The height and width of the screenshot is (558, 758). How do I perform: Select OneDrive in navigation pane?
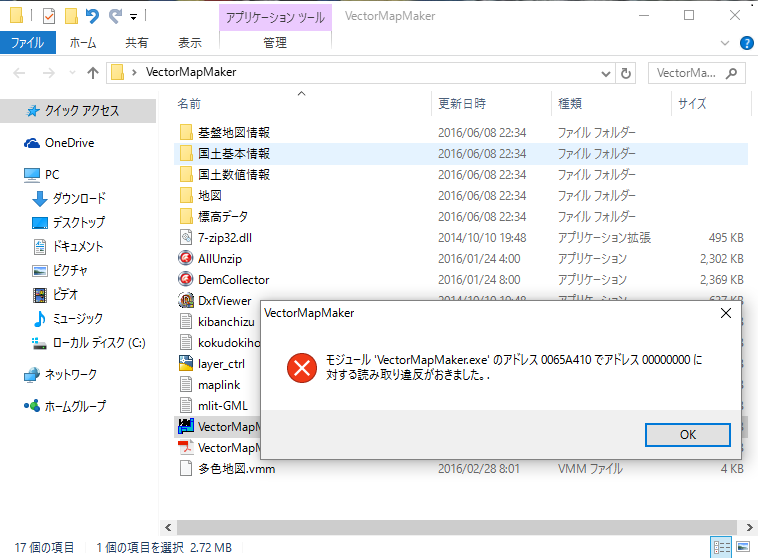pos(70,143)
